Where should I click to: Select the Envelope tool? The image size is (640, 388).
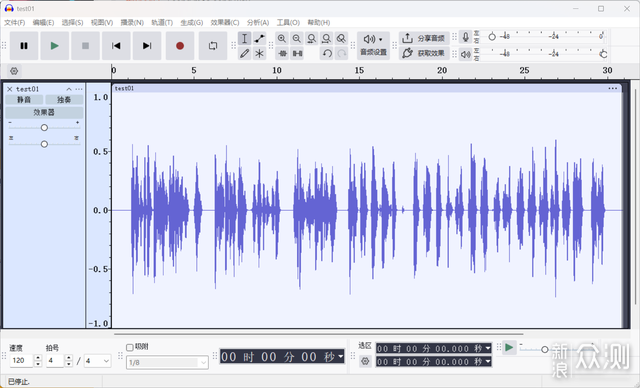click(260, 39)
